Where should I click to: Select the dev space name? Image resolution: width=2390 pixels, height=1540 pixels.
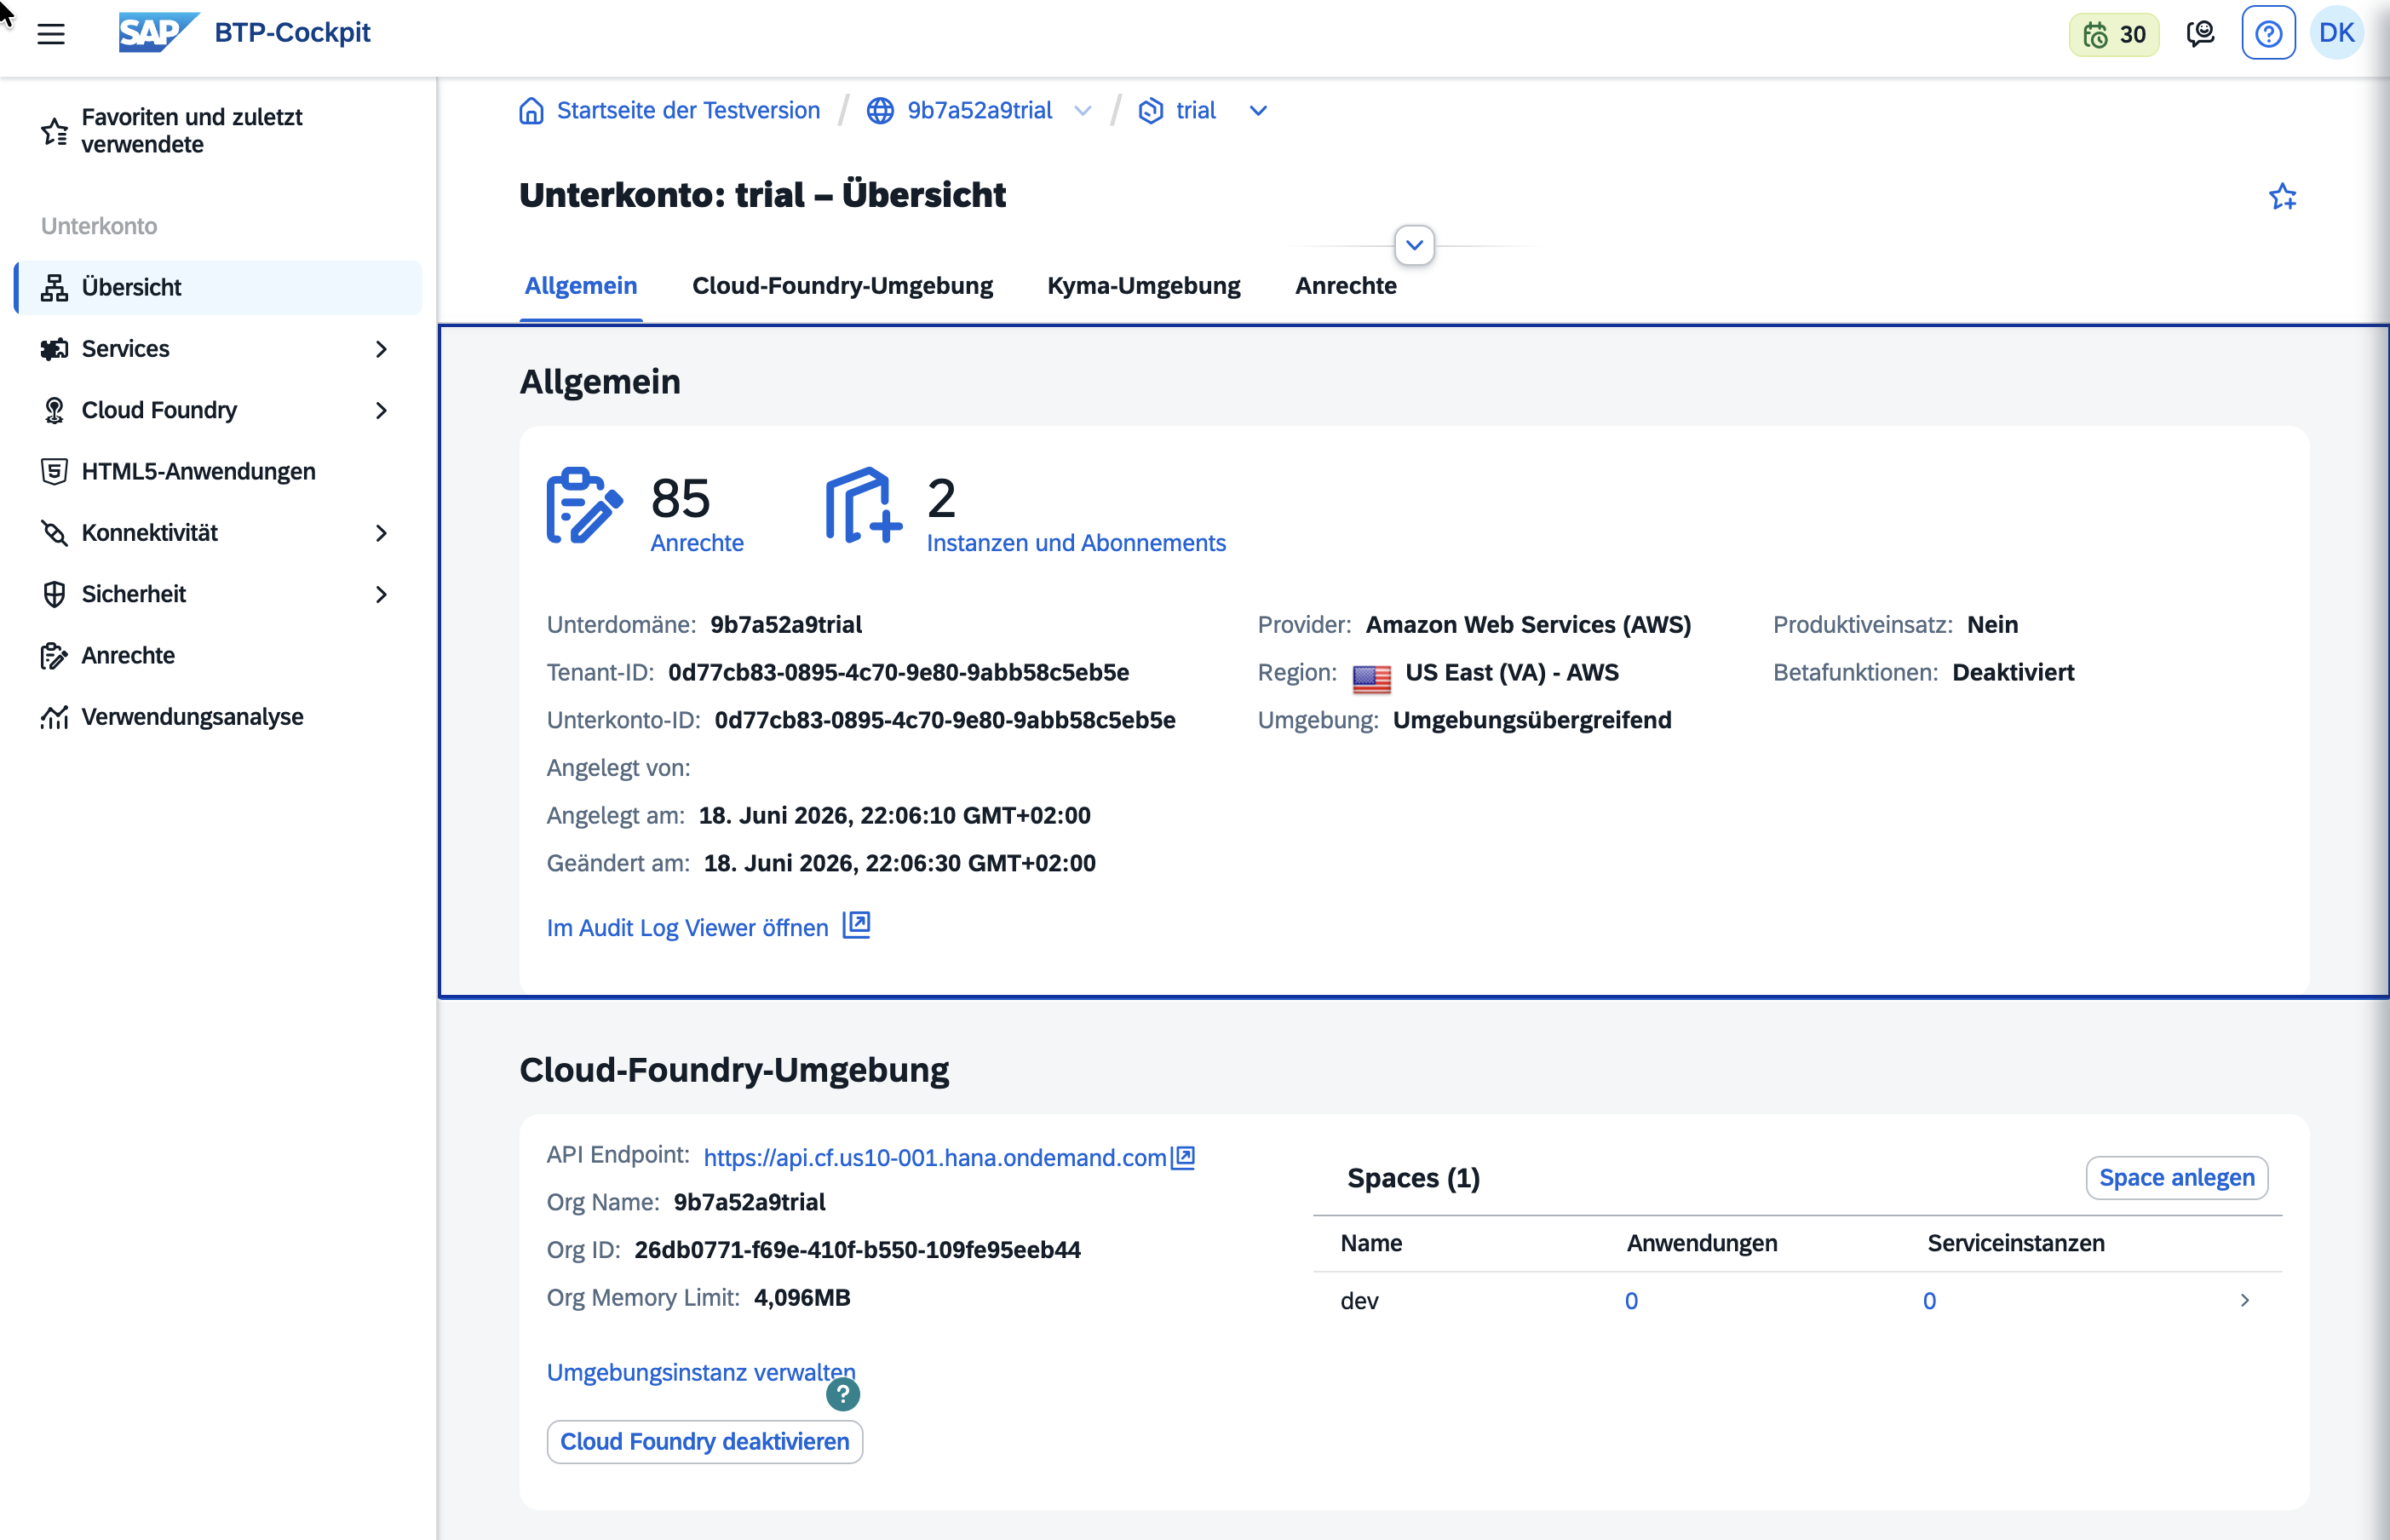[x=1359, y=1301]
